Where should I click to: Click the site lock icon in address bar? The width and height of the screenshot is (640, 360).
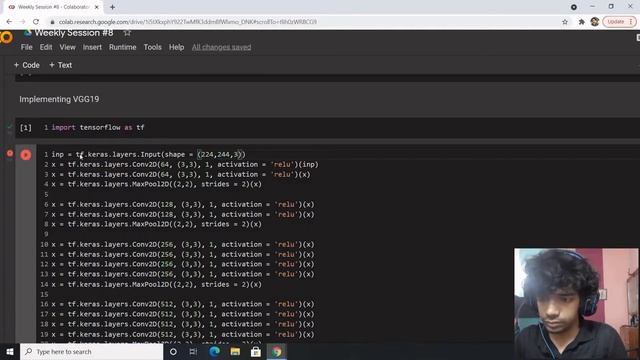(52, 22)
